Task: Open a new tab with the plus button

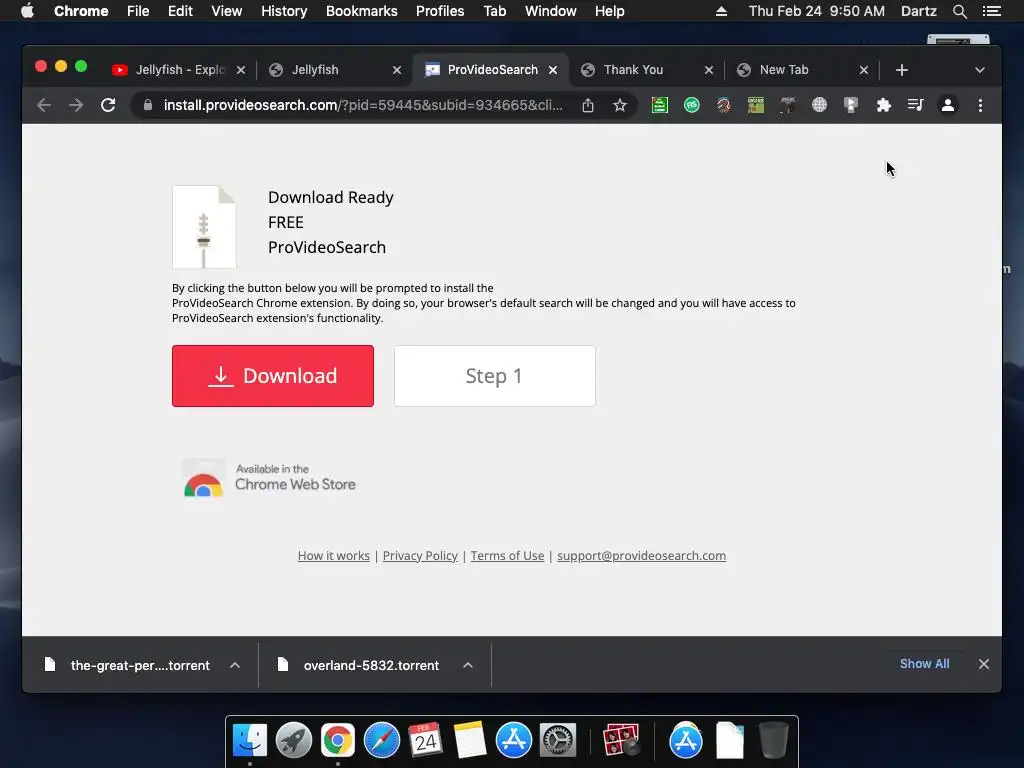Action: (902, 70)
